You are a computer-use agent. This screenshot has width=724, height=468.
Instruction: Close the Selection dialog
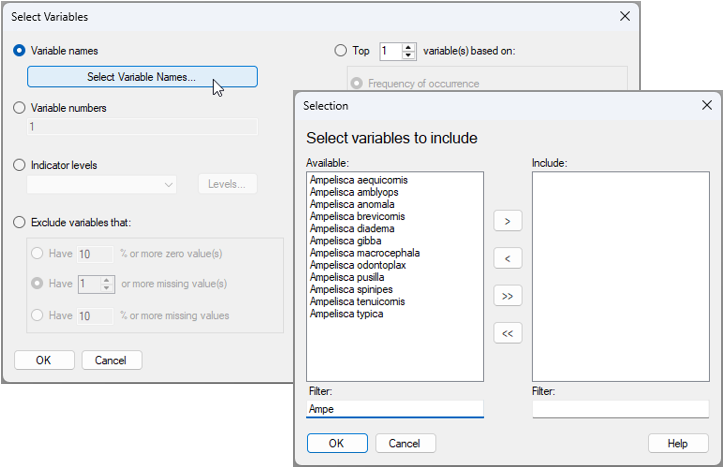click(x=706, y=105)
